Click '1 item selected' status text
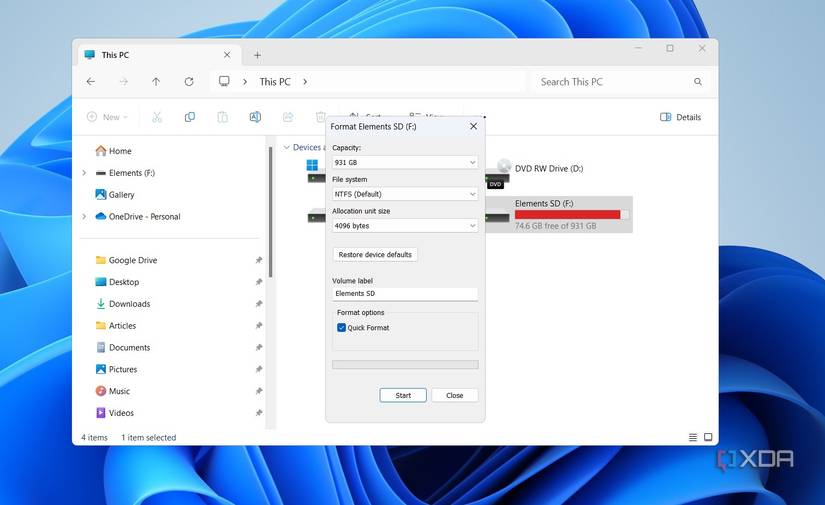 coord(148,437)
